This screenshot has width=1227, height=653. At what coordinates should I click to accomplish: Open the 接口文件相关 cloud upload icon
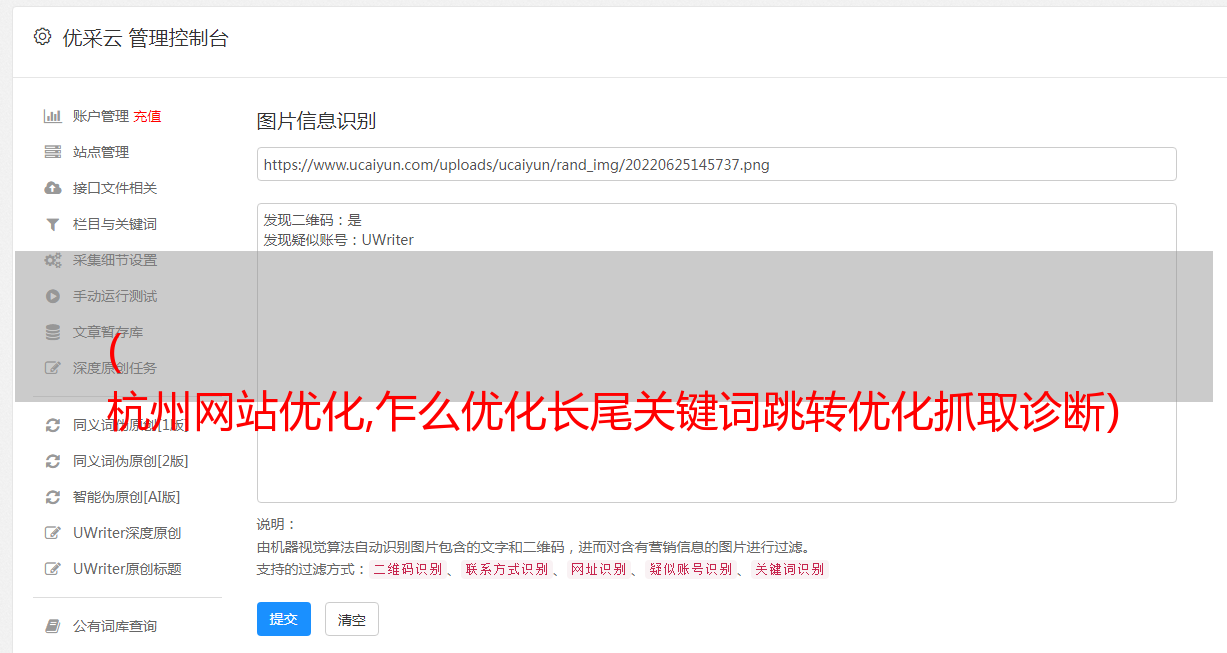tap(53, 188)
